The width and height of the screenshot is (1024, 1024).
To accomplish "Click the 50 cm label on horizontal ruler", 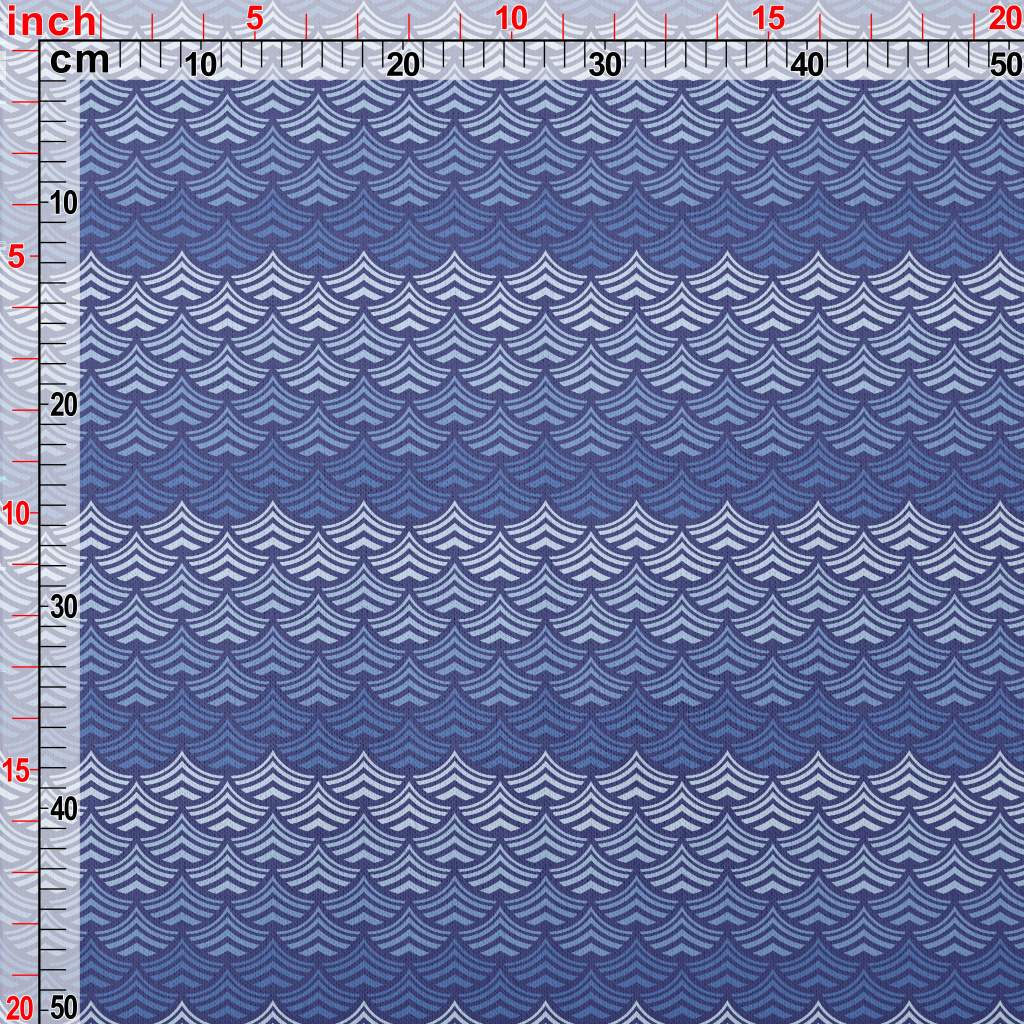I will [x=1003, y=65].
